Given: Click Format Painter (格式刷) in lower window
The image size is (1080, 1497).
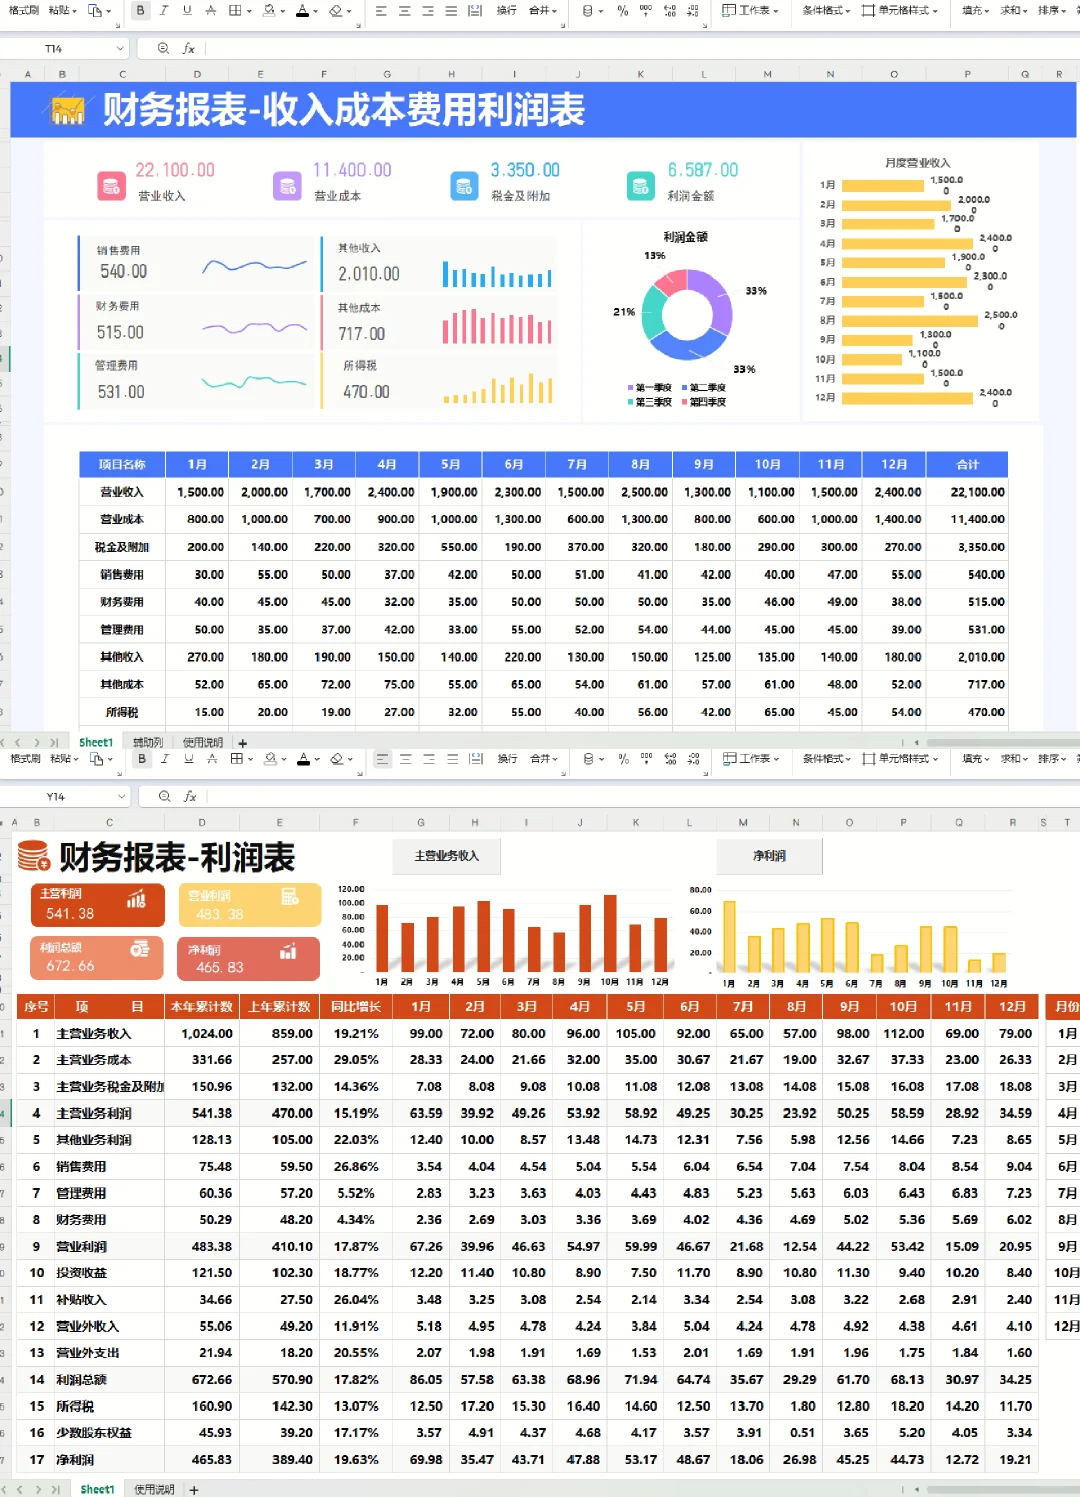Looking at the screenshot, I should (25, 759).
